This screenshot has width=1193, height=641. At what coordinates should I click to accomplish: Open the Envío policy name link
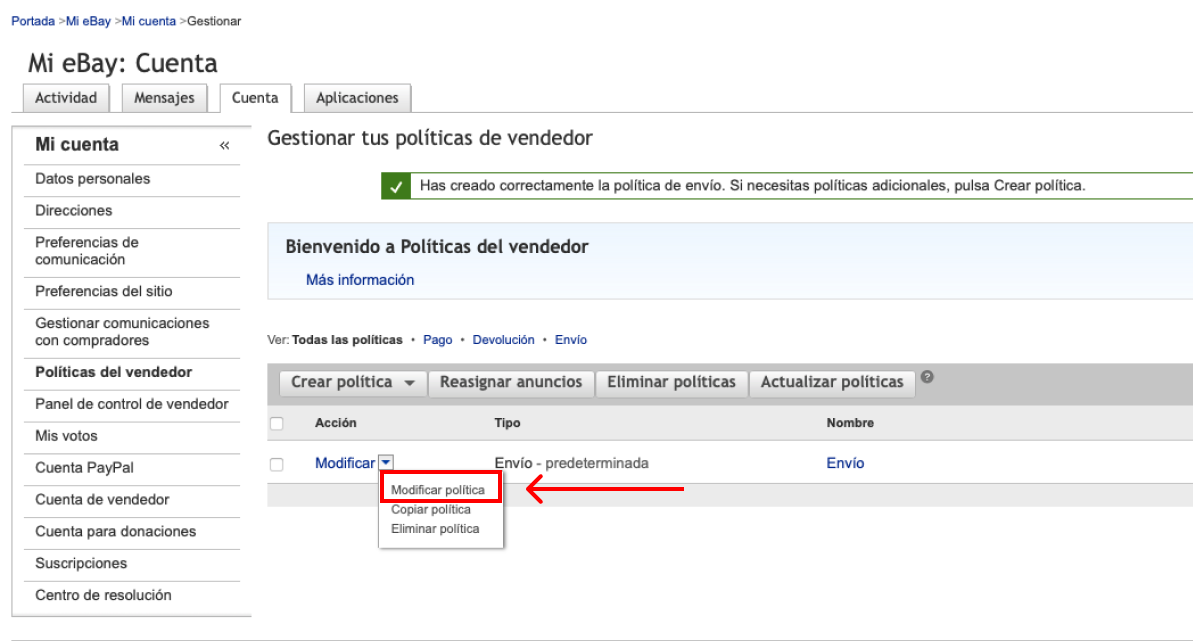pyautogui.click(x=845, y=463)
